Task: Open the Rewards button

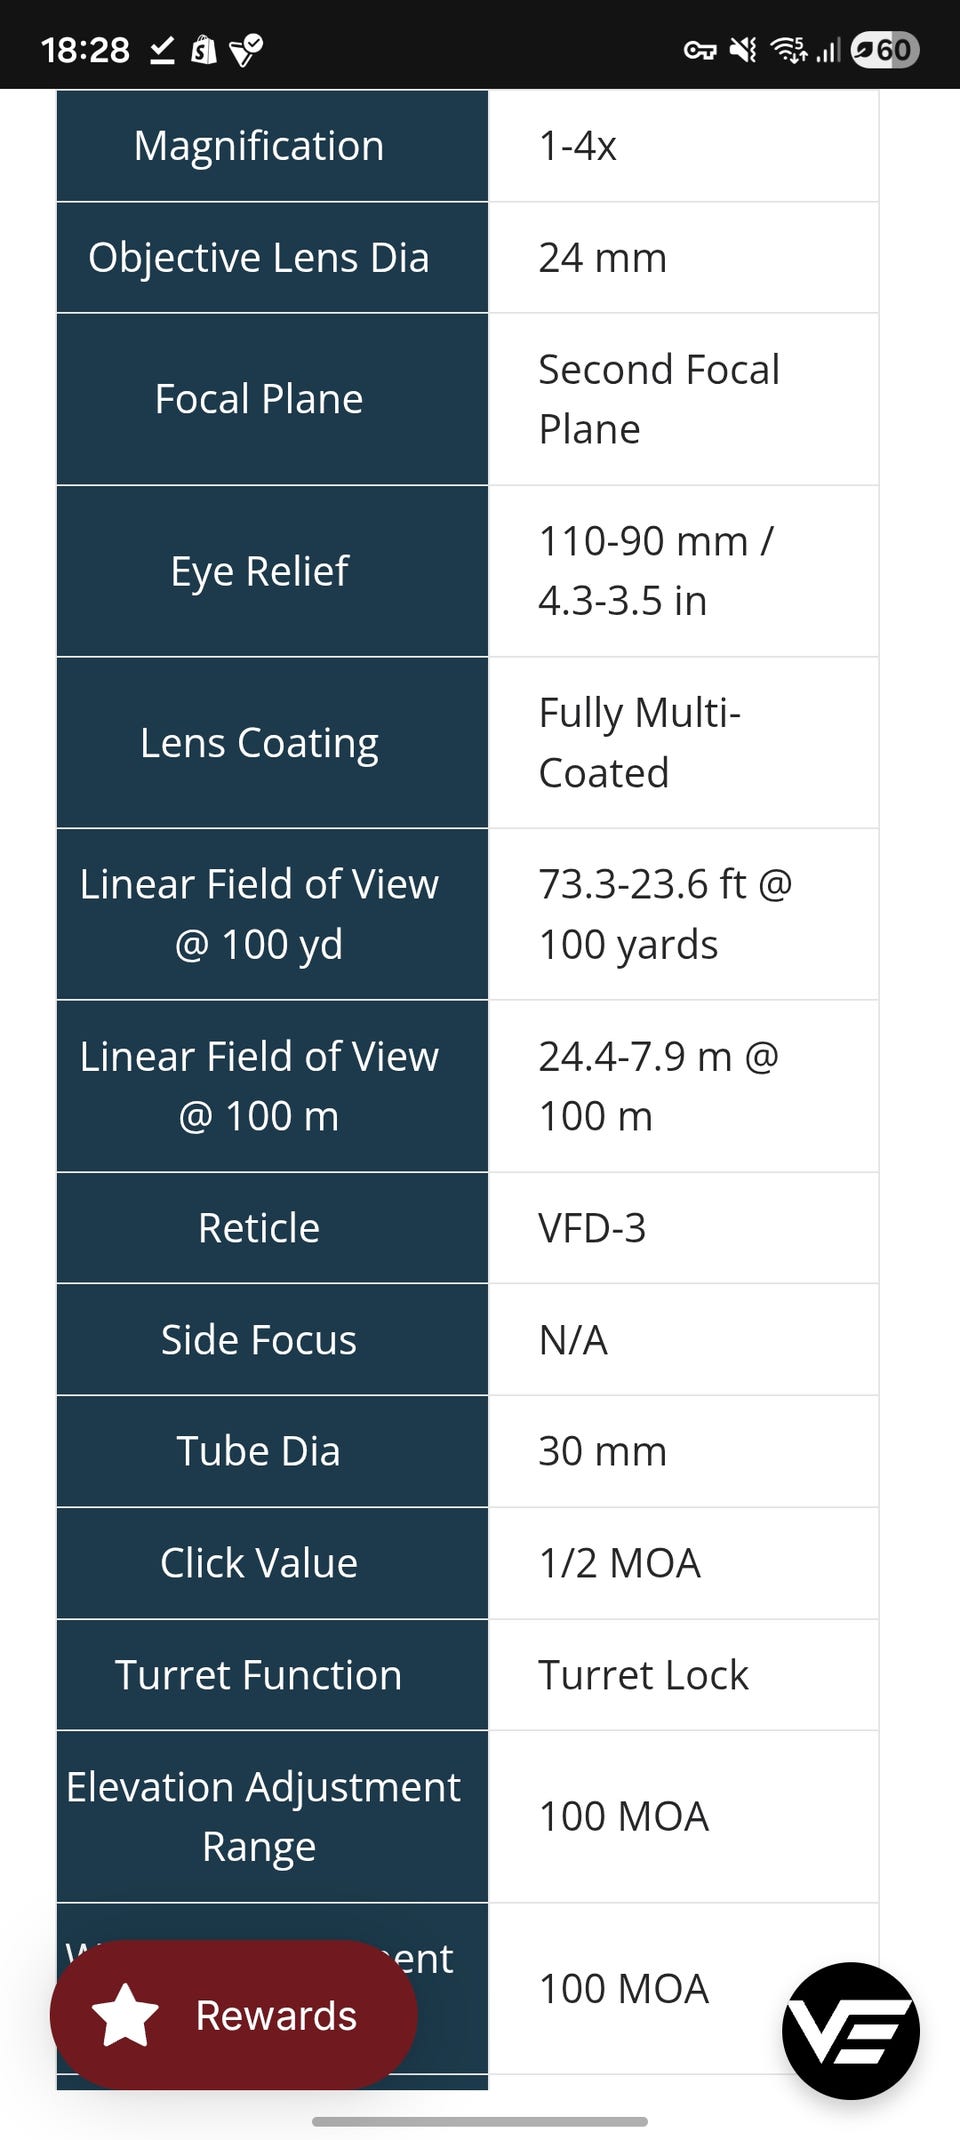Action: pyautogui.click(x=234, y=2014)
